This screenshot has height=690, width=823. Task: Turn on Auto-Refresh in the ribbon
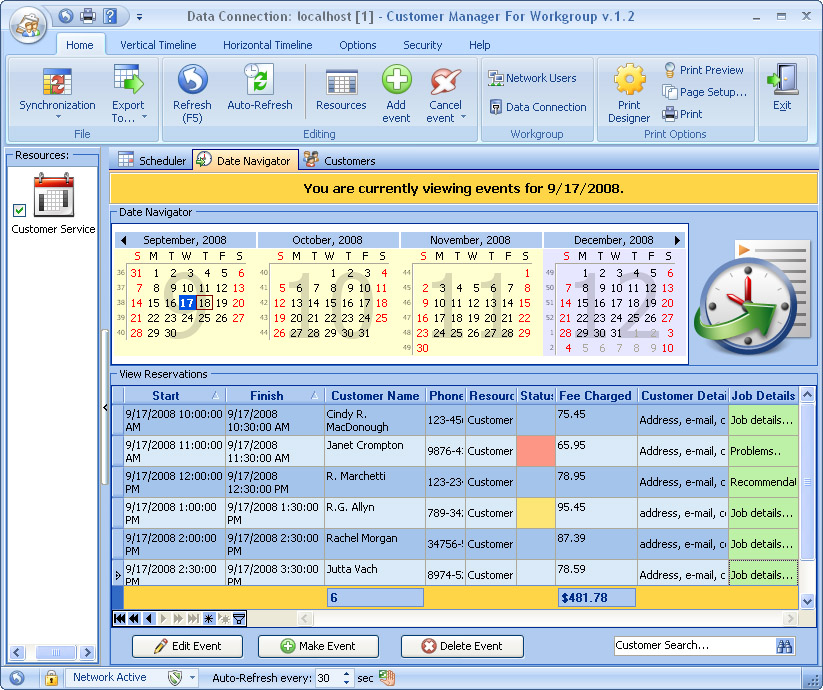[259, 80]
